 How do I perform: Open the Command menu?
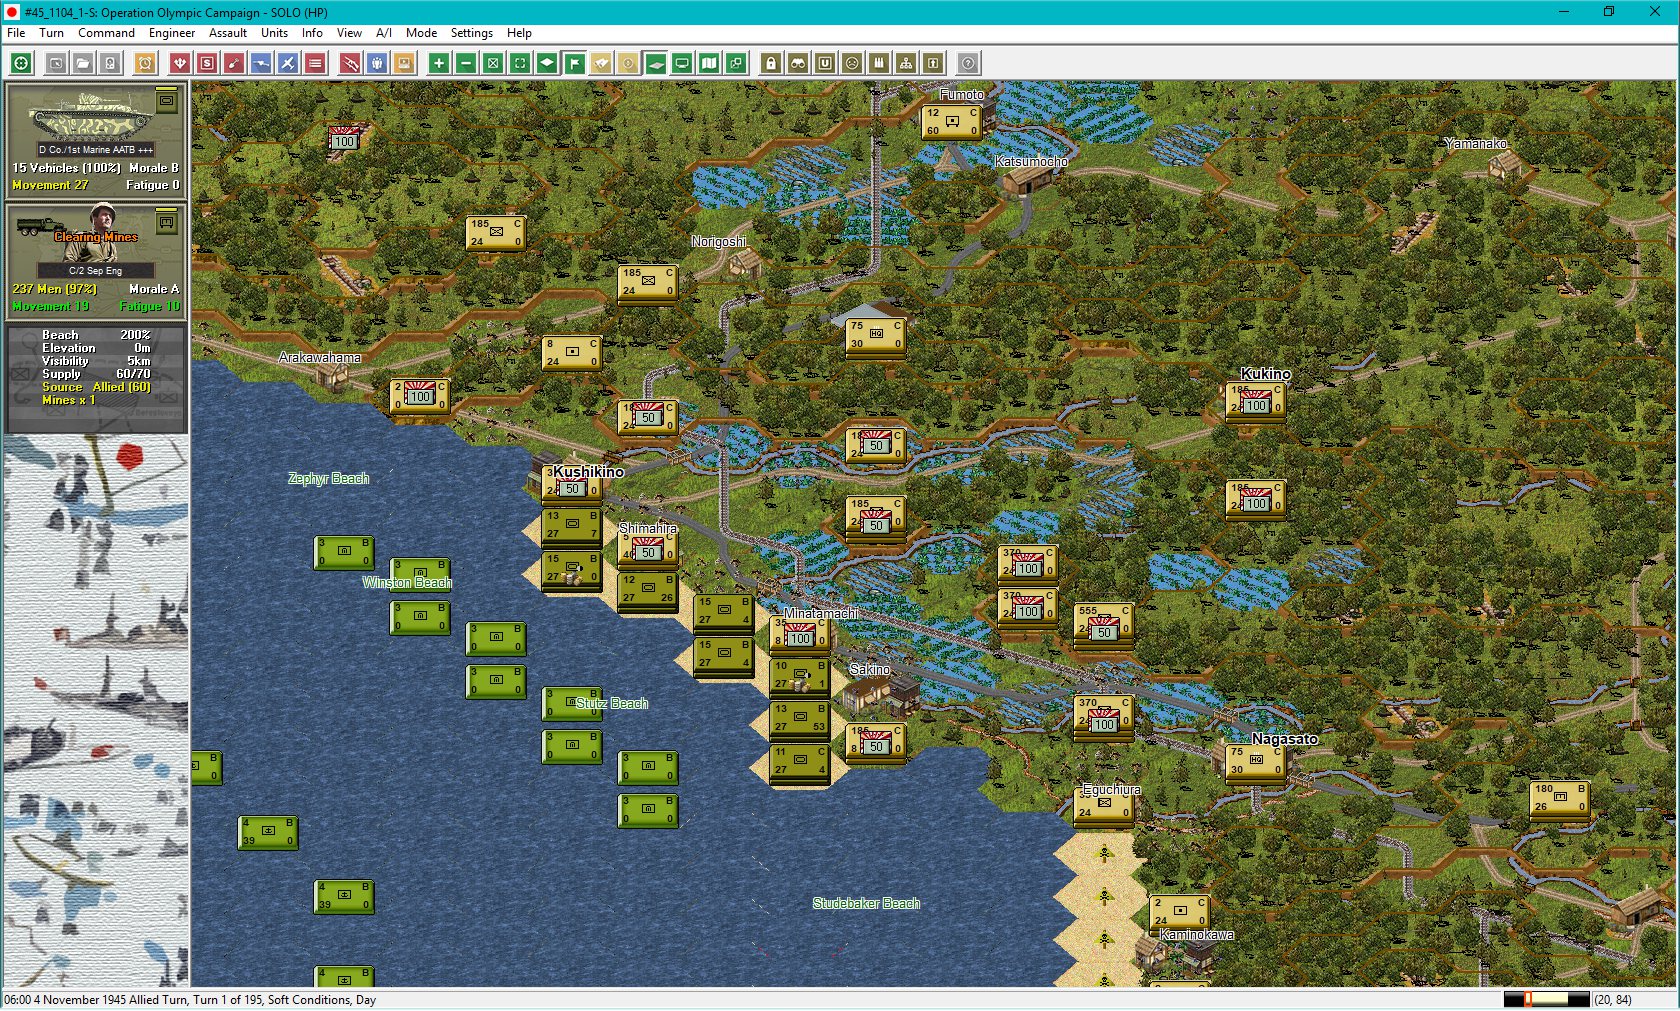(106, 33)
